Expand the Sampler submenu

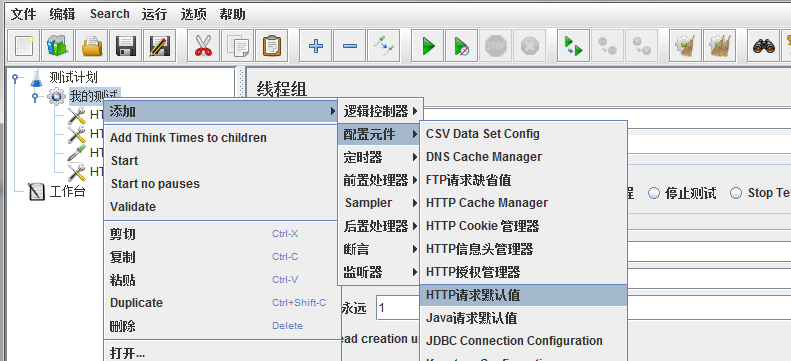click(x=380, y=203)
